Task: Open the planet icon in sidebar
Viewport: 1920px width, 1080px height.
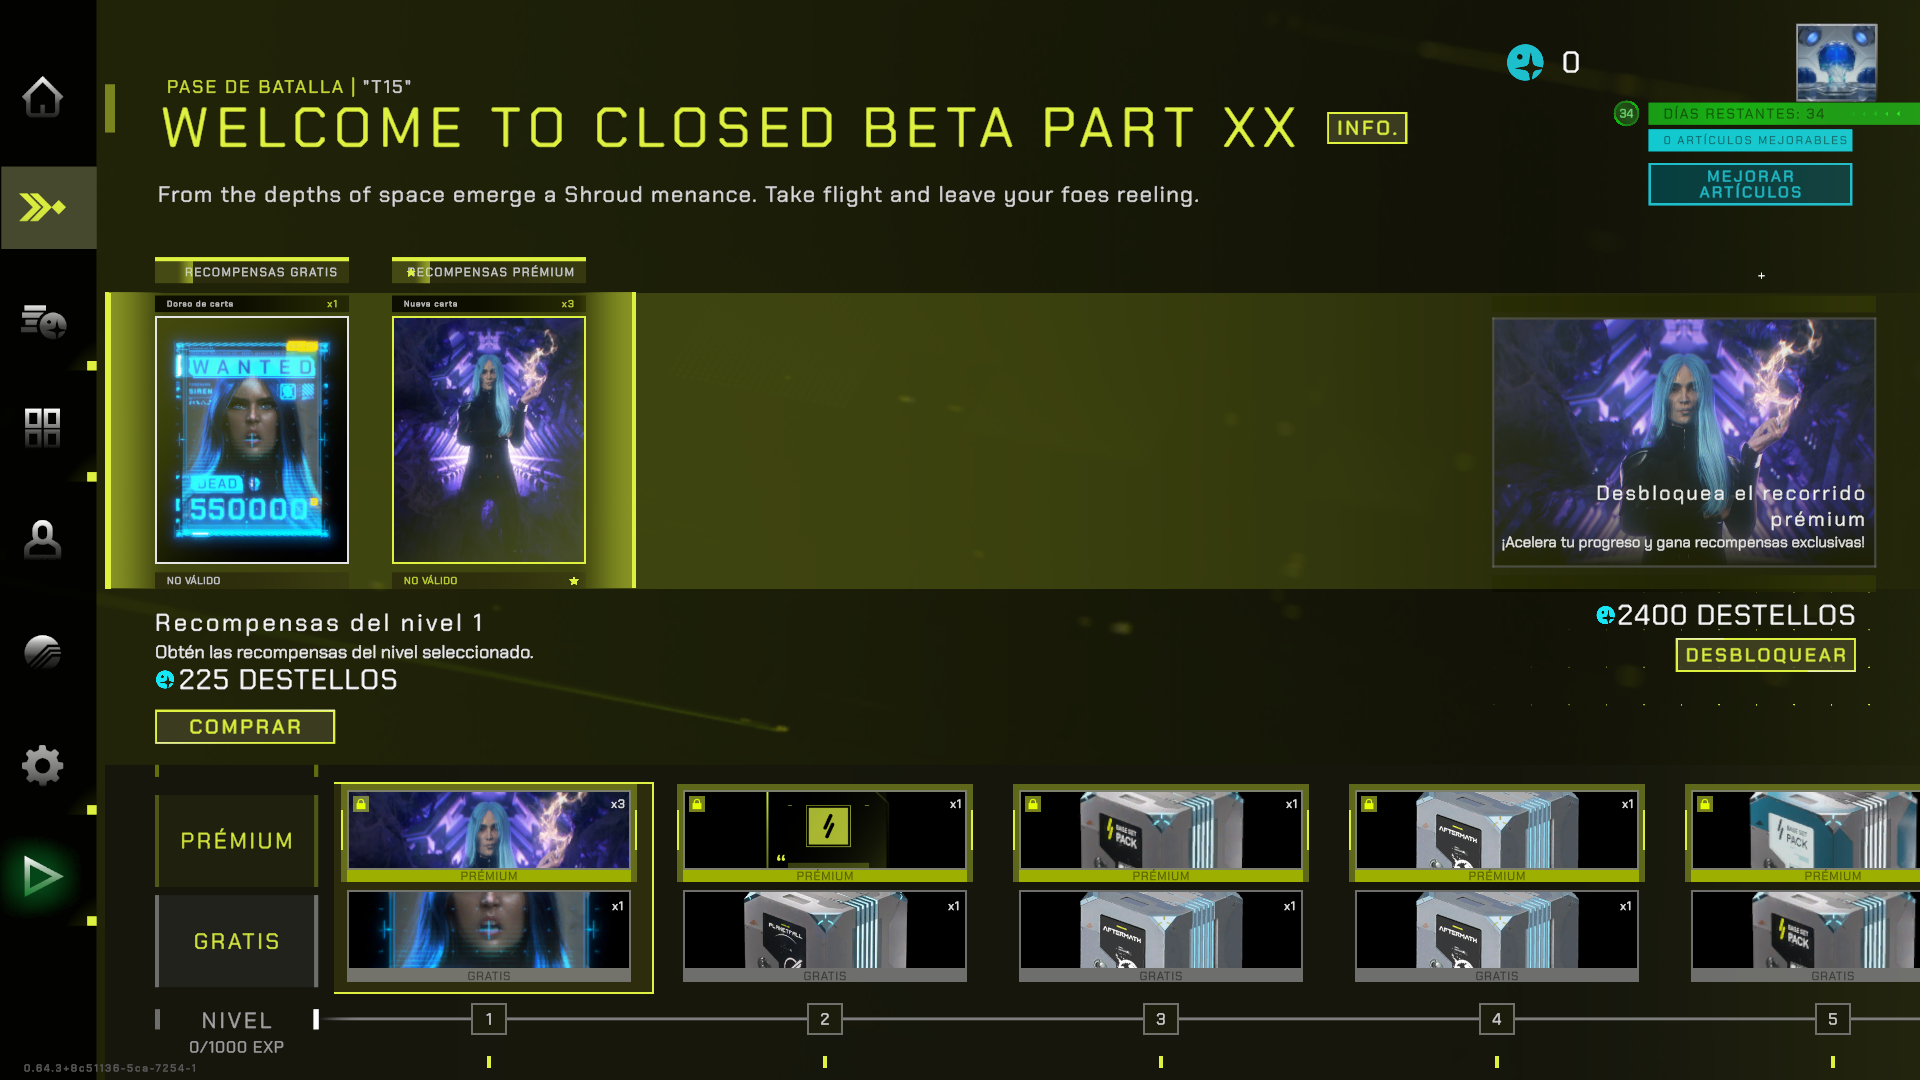Action: pyautogui.click(x=43, y=652)
